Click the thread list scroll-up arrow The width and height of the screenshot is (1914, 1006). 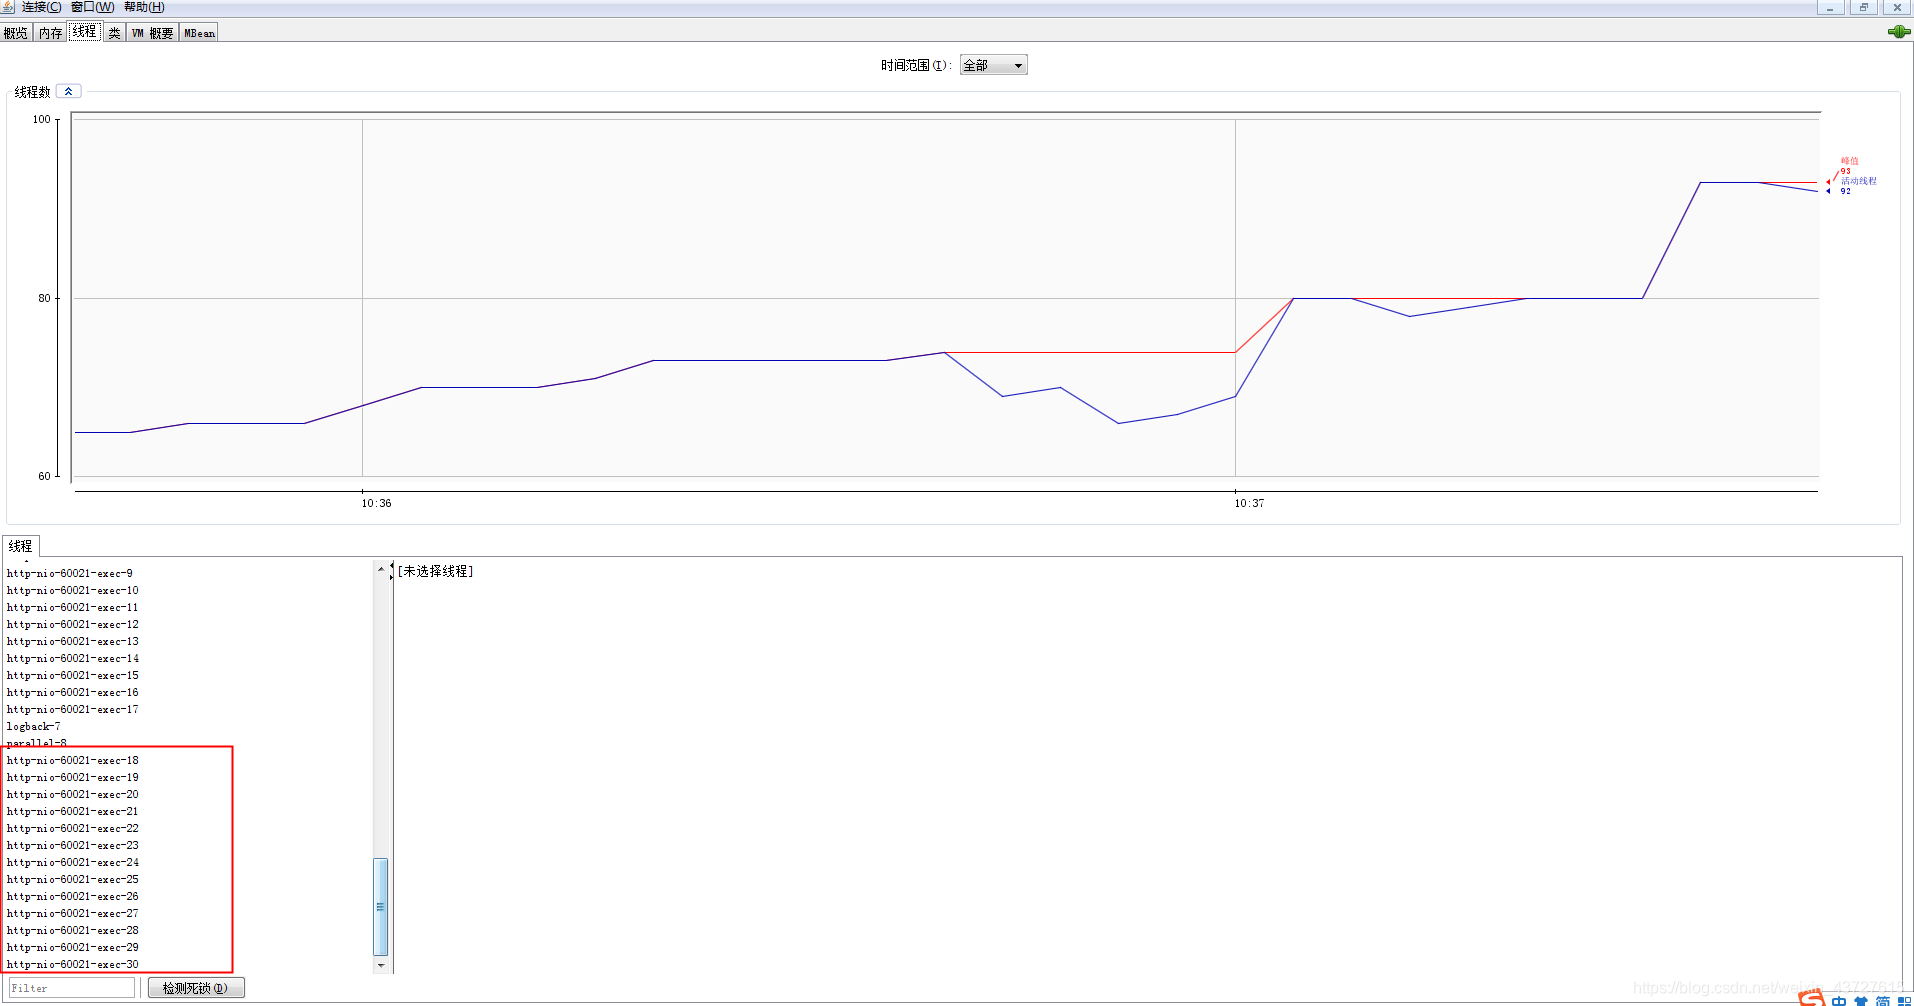381,569
